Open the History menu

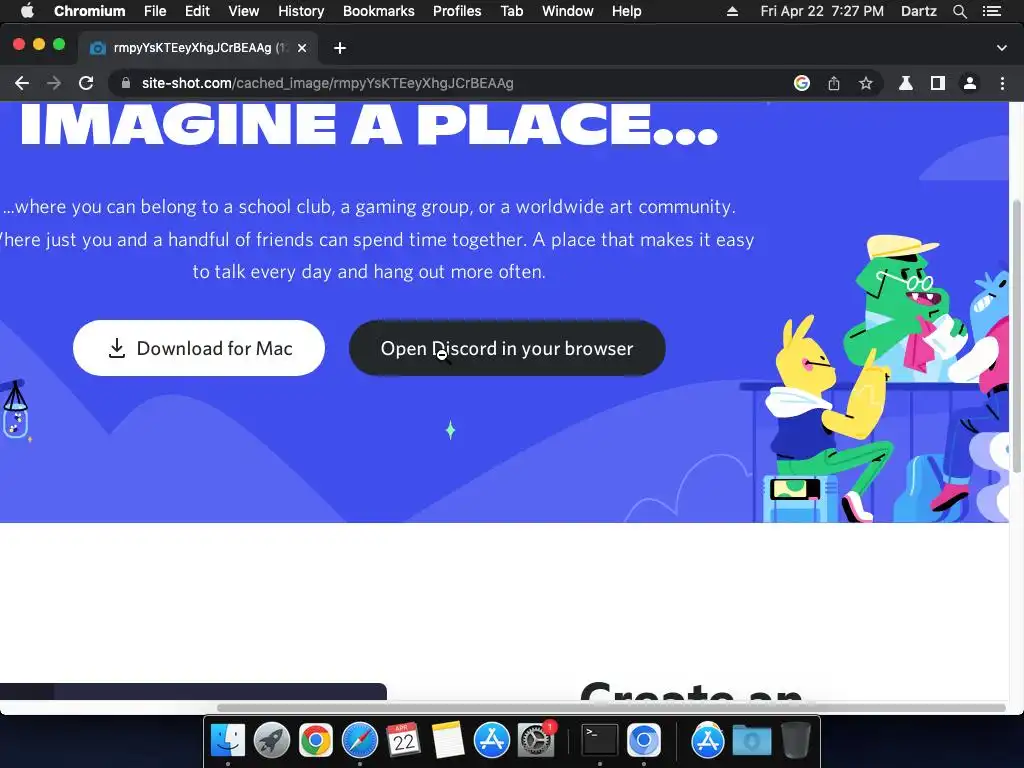pyautogui.click(x=301, y=11)
